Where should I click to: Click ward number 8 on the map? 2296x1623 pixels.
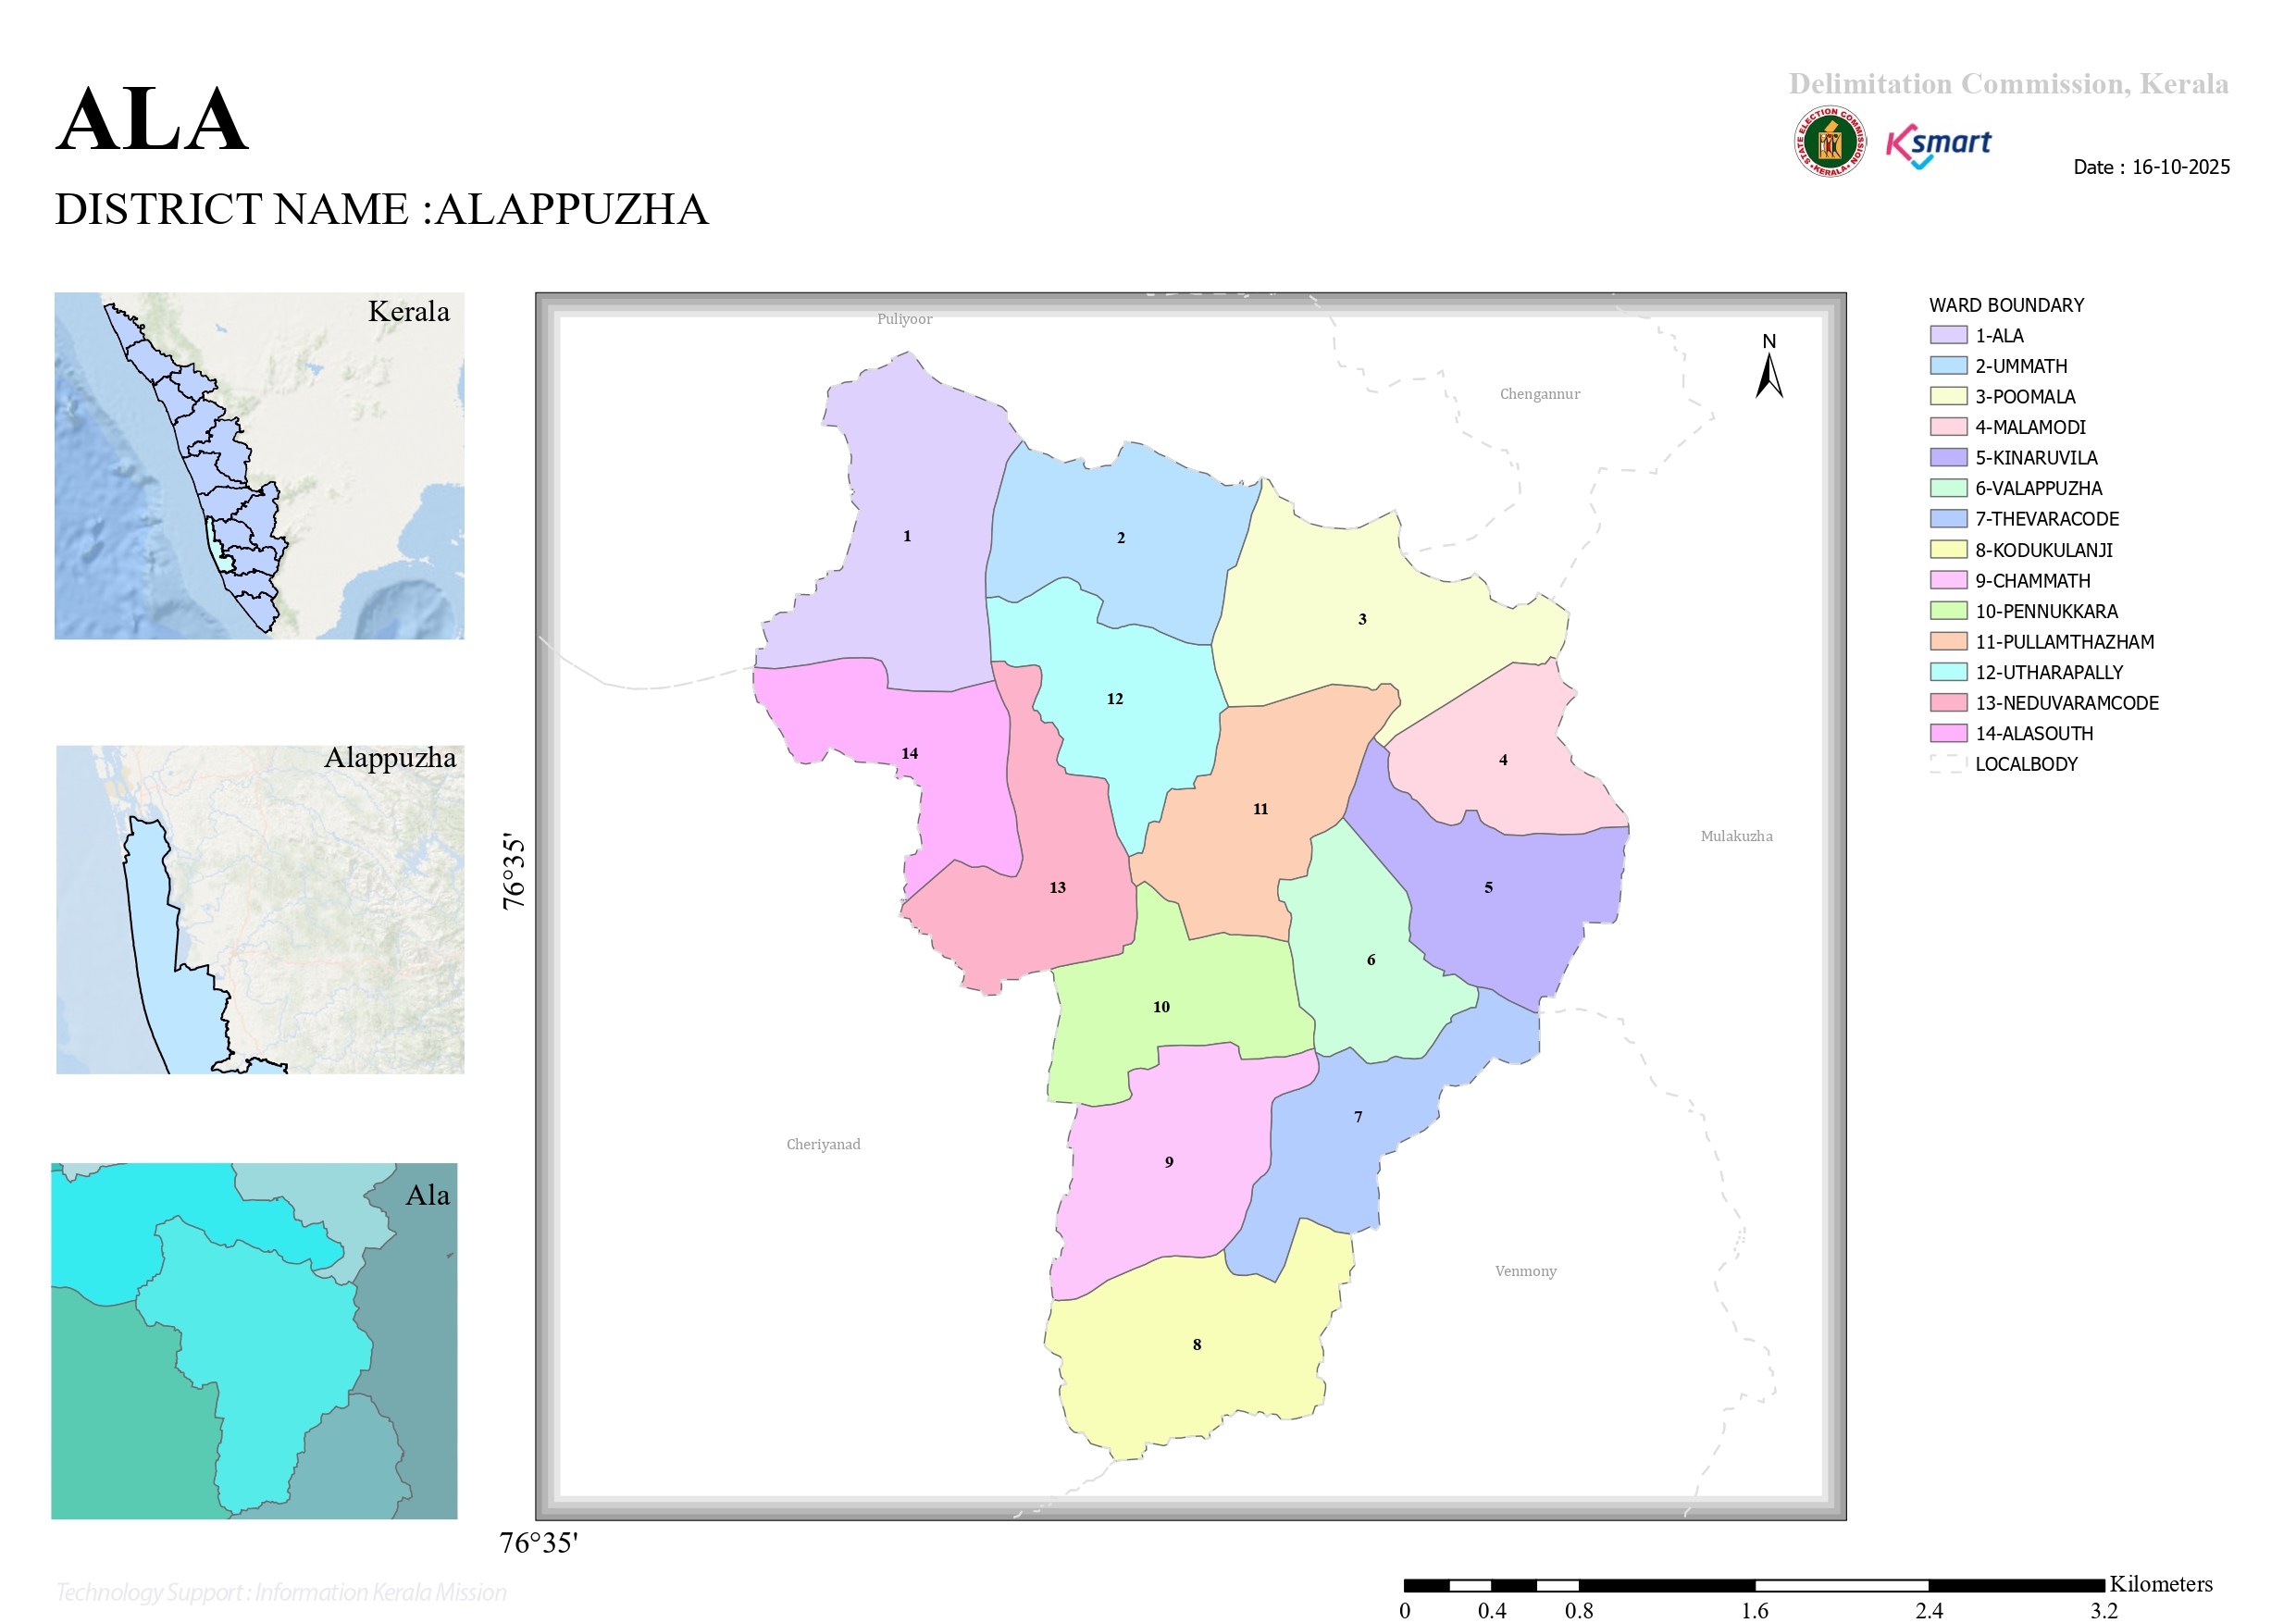[1197, 1345]
